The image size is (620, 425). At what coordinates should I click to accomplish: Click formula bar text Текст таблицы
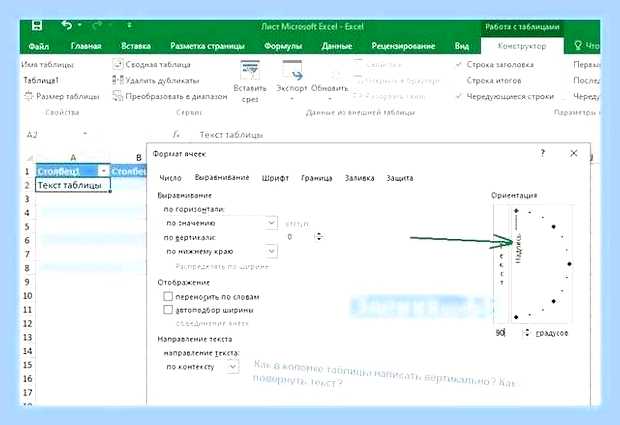coord(231,135)
